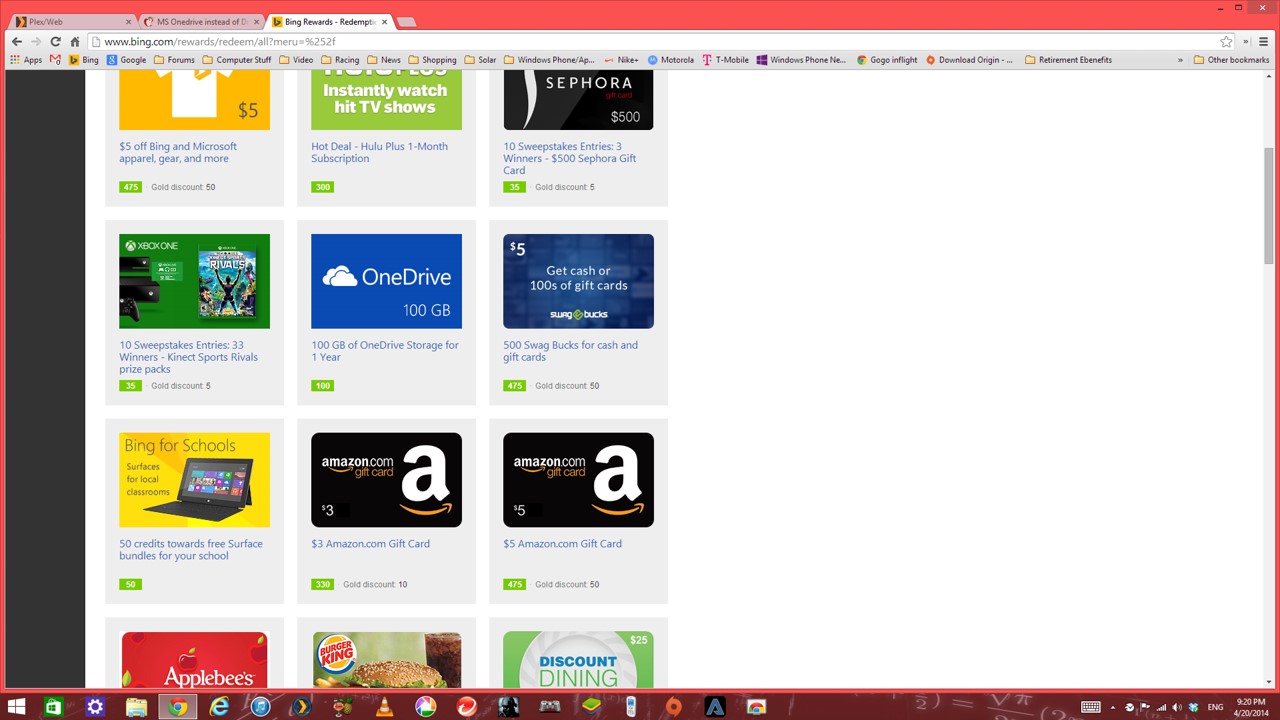Open the Download Origin bookmark
The image size is (1280, 720).
970,60
